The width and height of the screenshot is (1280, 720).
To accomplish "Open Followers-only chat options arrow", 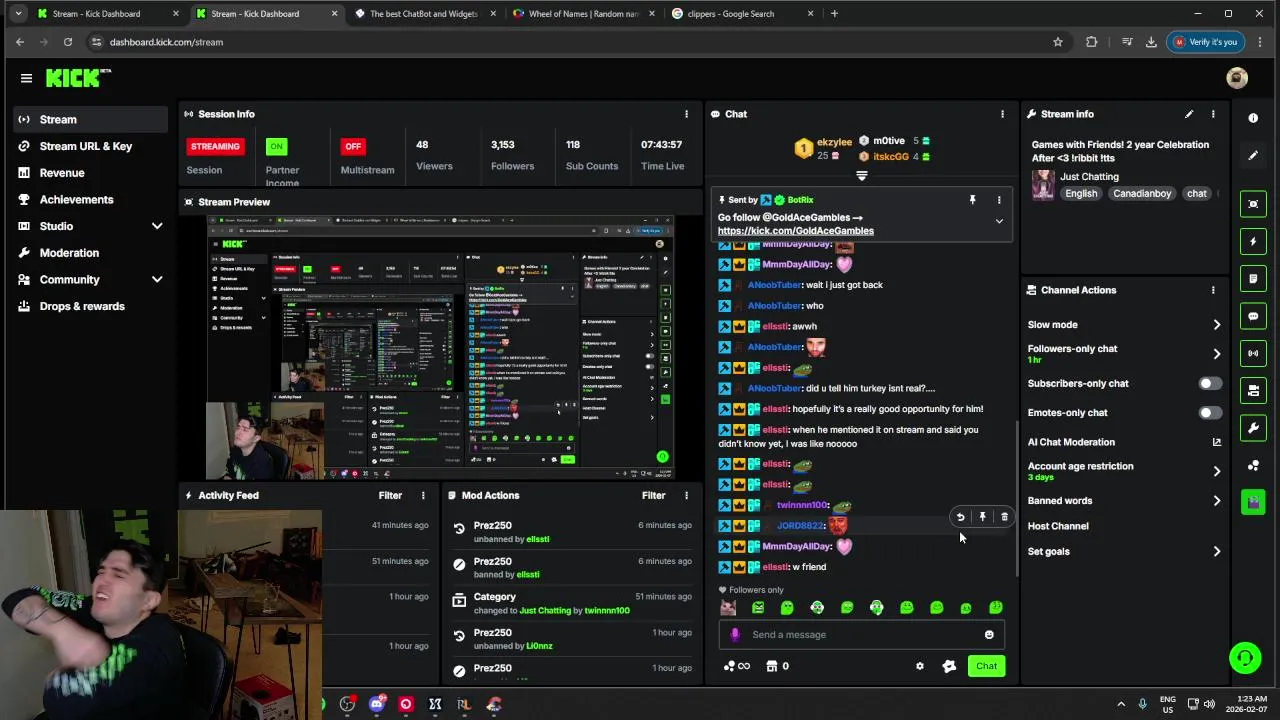I will pyautogui.click(x=1216, y=354).
